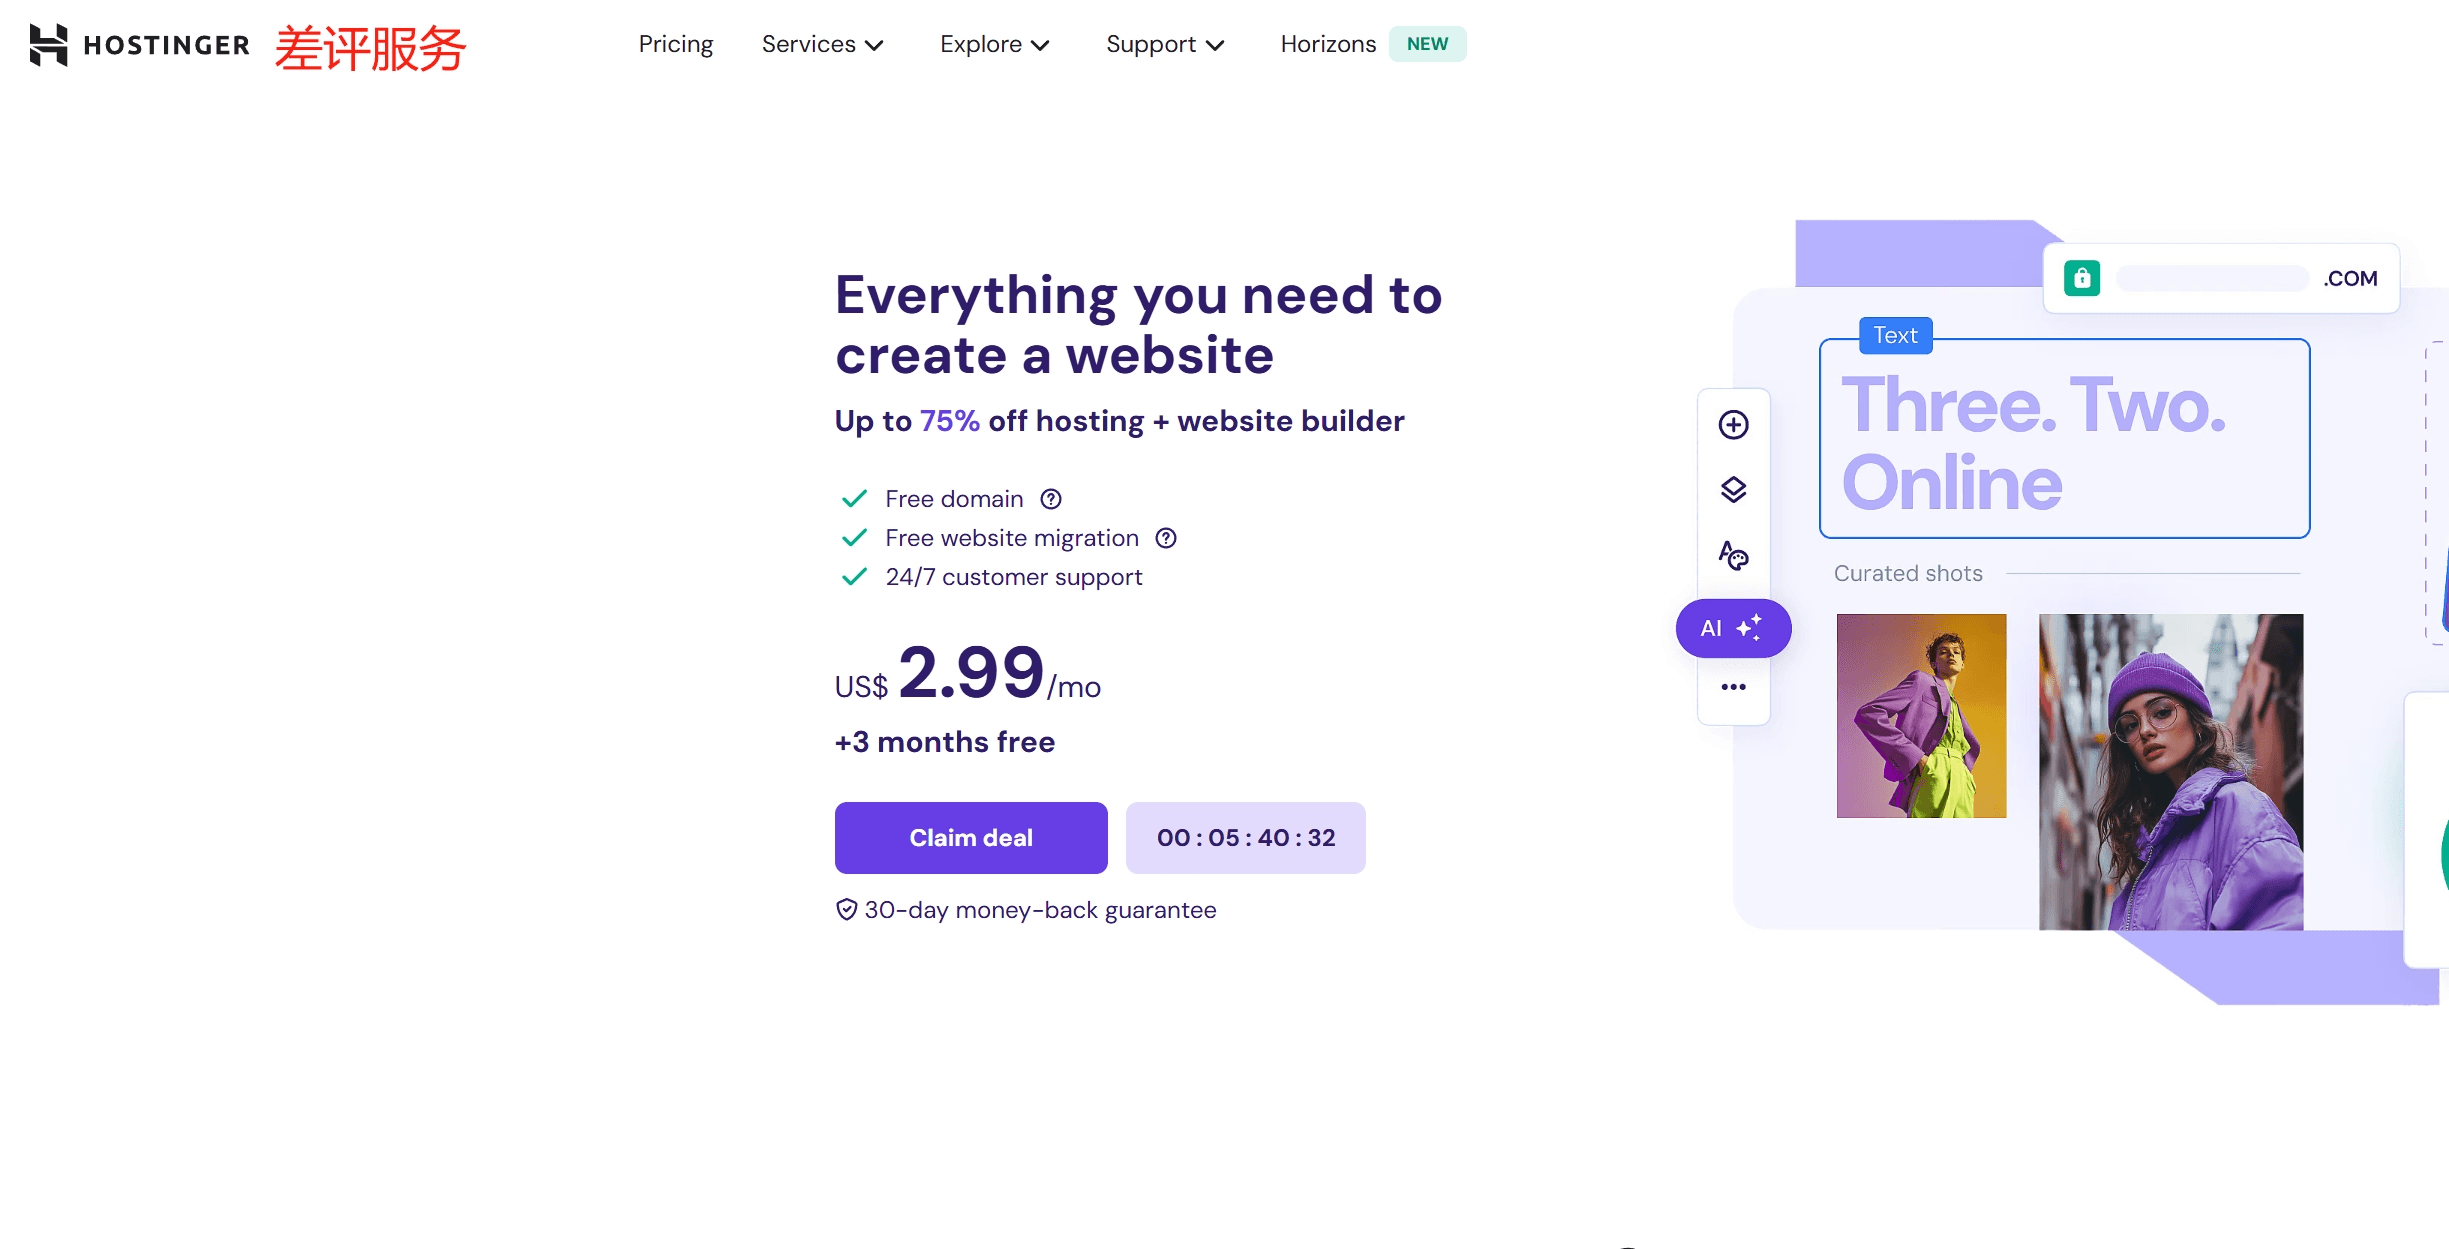Click the purple AI sparkle button
Screen dimensions: 2449x1249
coord(1733,628)
